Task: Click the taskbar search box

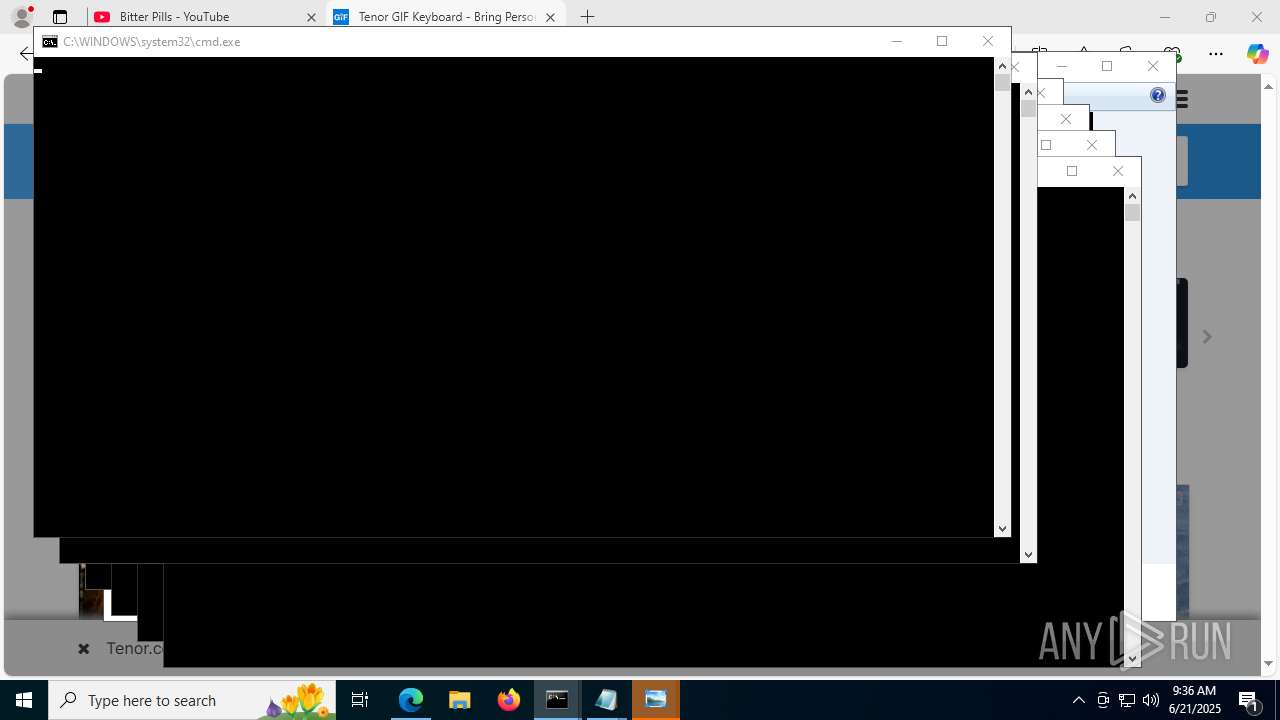Action: pyautogui.click(x=192, y=700)
